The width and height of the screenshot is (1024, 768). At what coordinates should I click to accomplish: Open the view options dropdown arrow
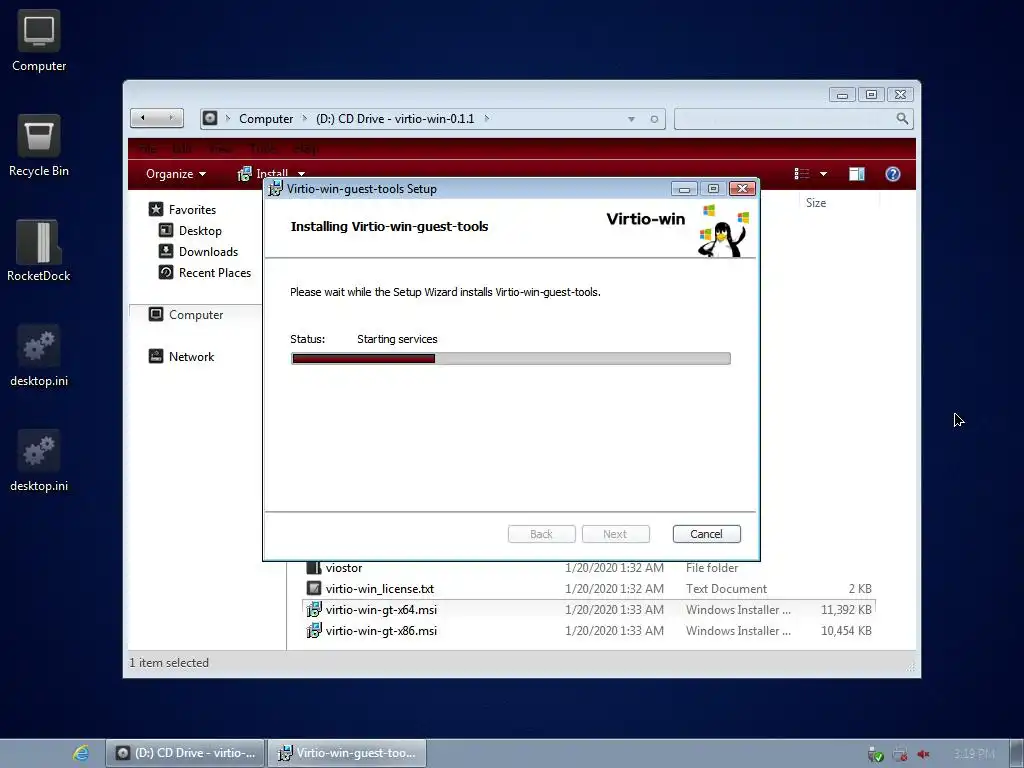tap(823, 174)
